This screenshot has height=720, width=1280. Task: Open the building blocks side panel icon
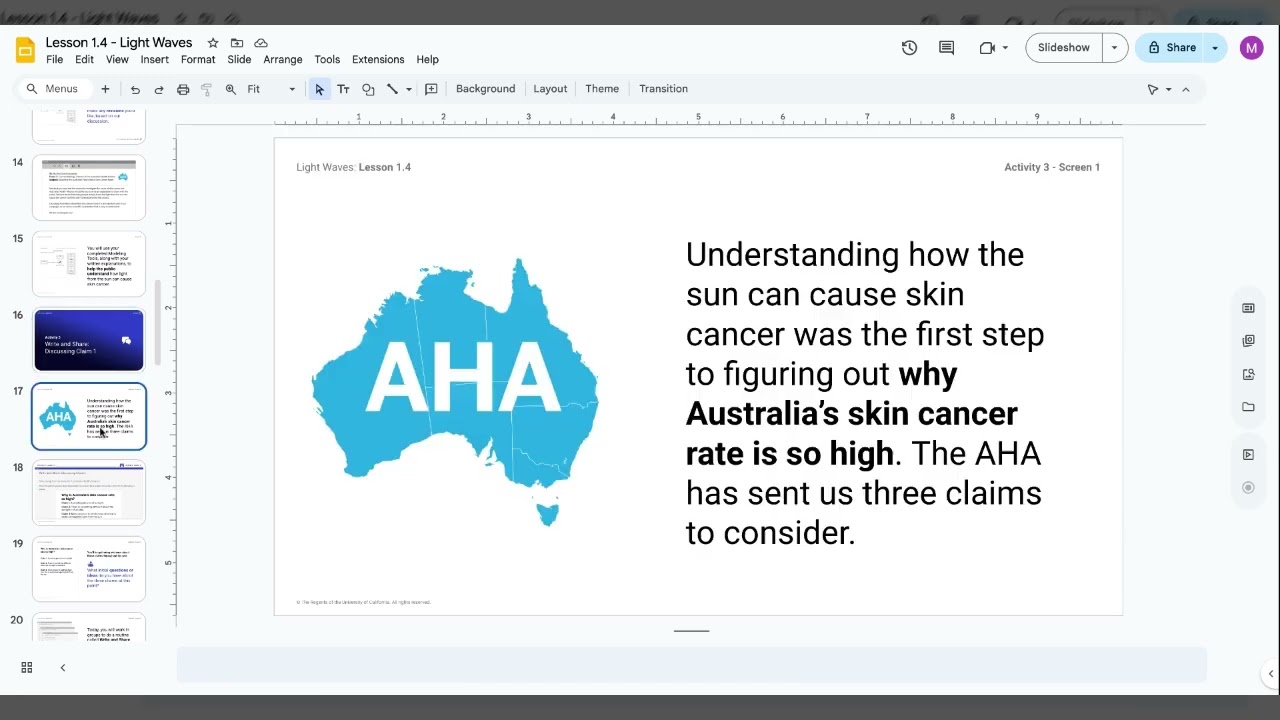coord(1248,341)
